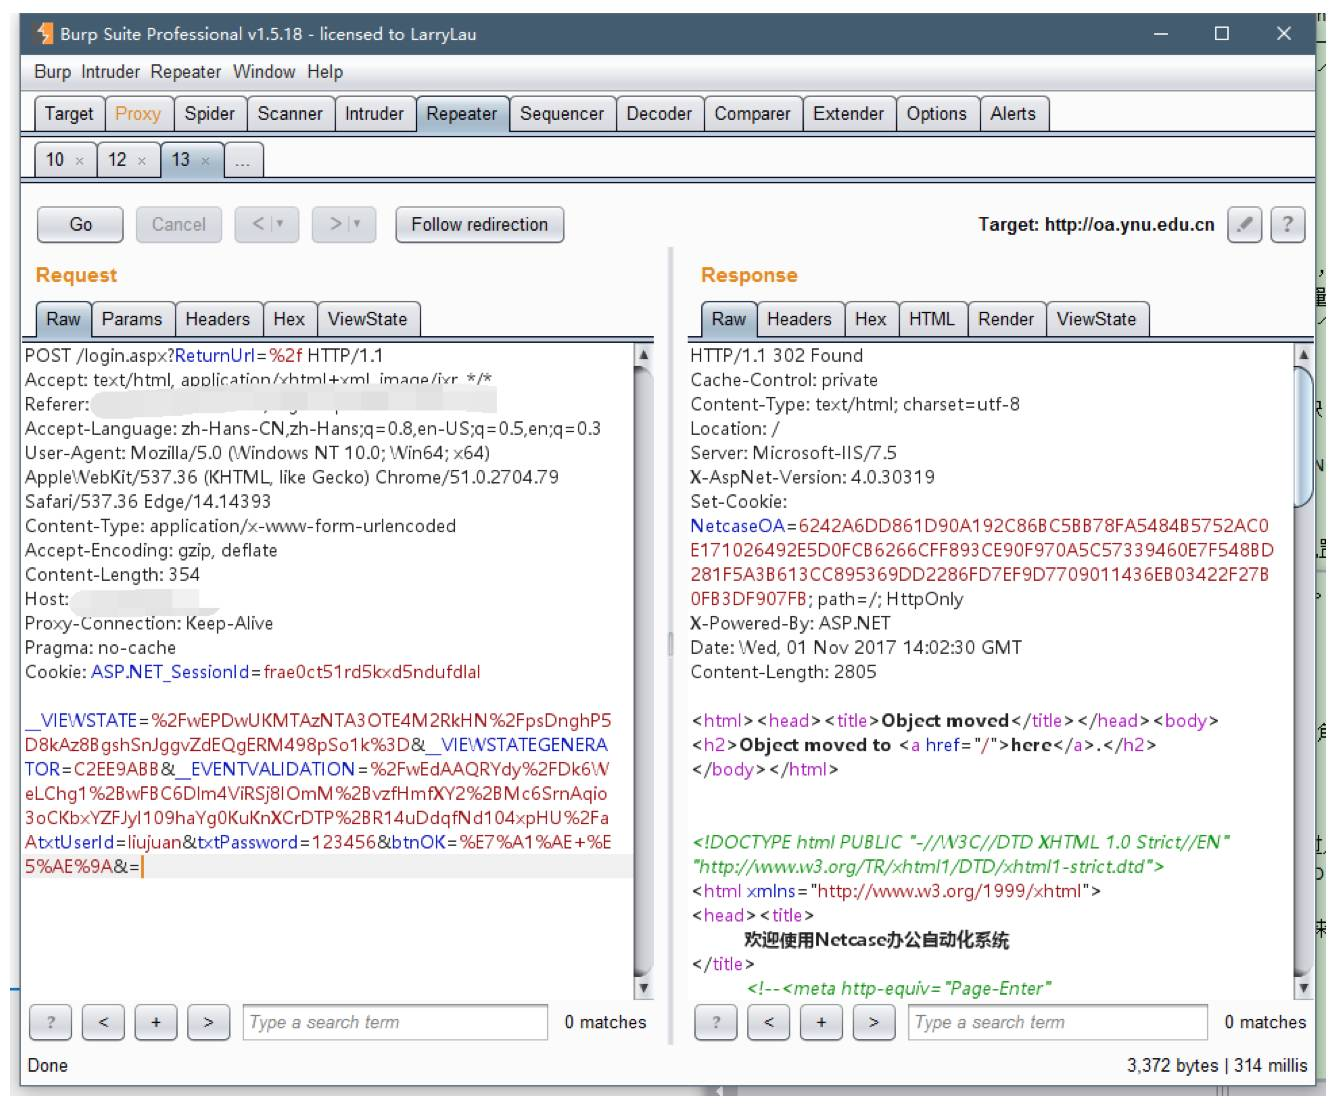Switch to the Comparer tab
1340x1106 pixels.
coord(752,114)
